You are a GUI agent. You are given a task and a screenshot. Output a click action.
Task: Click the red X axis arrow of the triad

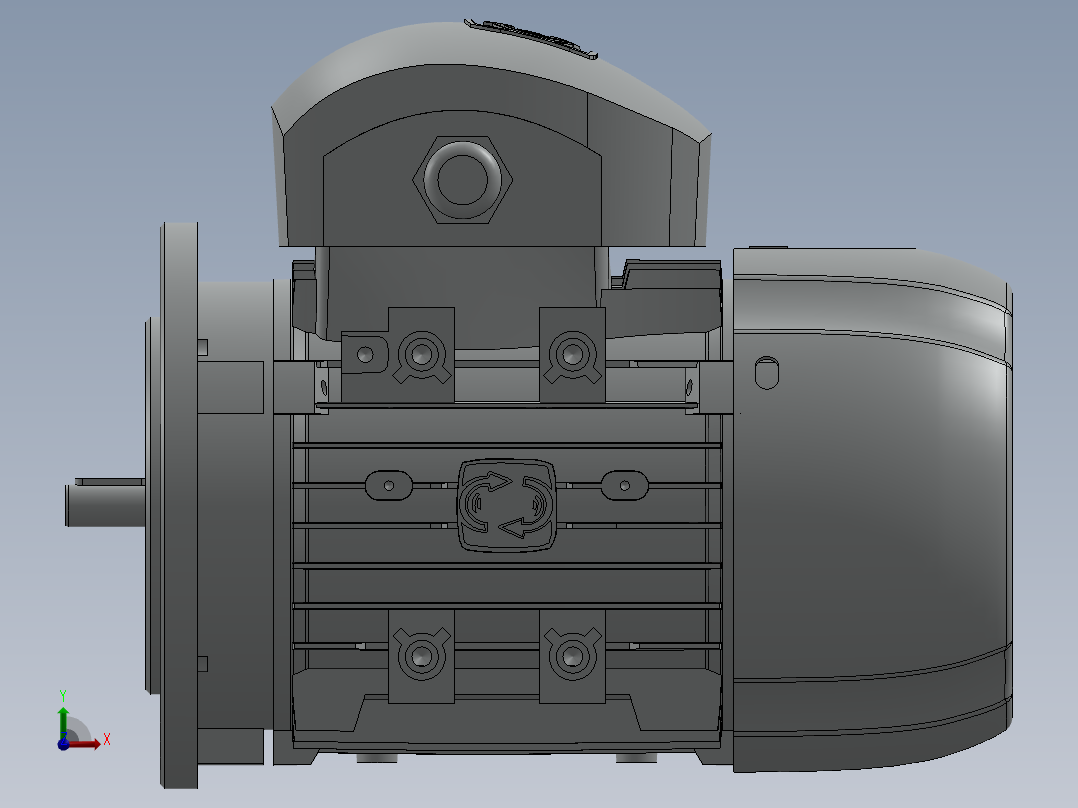86,743
